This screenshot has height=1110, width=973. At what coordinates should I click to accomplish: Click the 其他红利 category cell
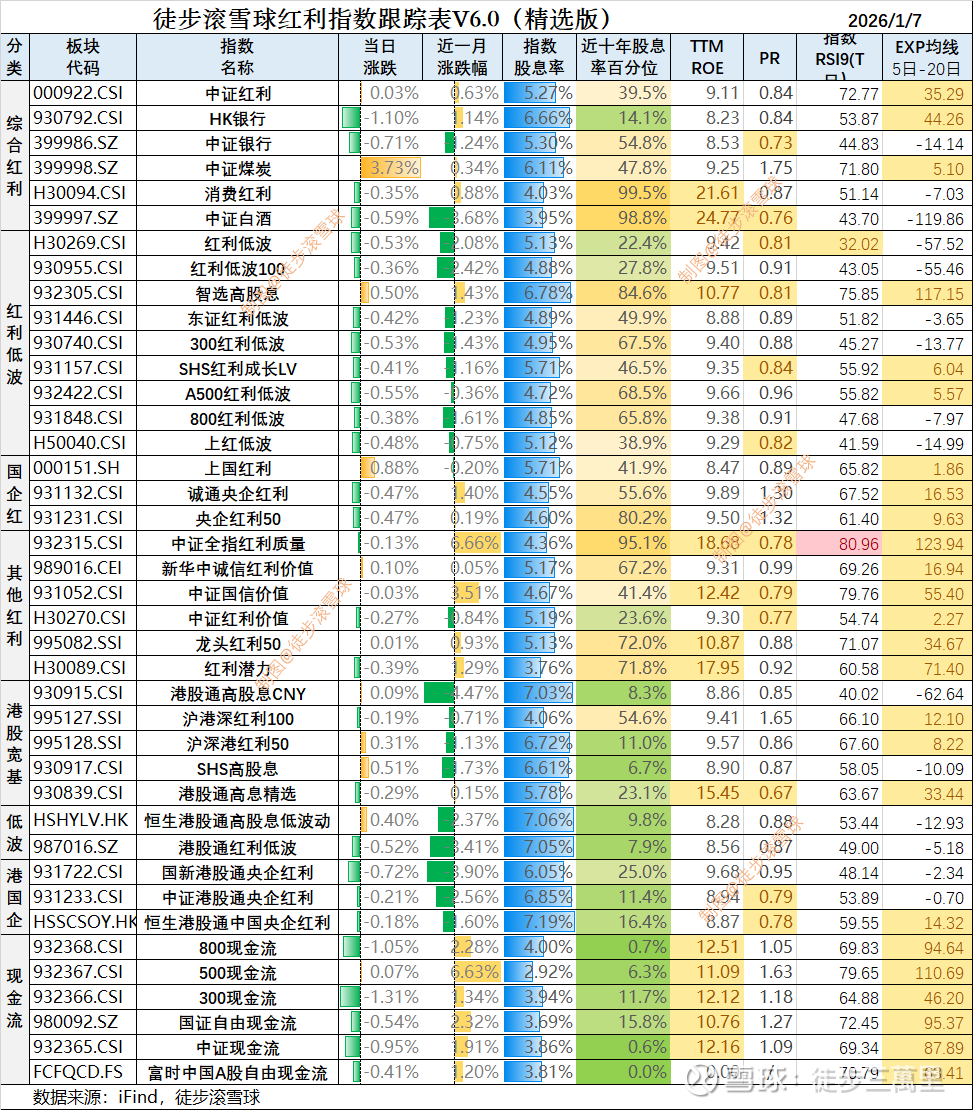(15, 606)
